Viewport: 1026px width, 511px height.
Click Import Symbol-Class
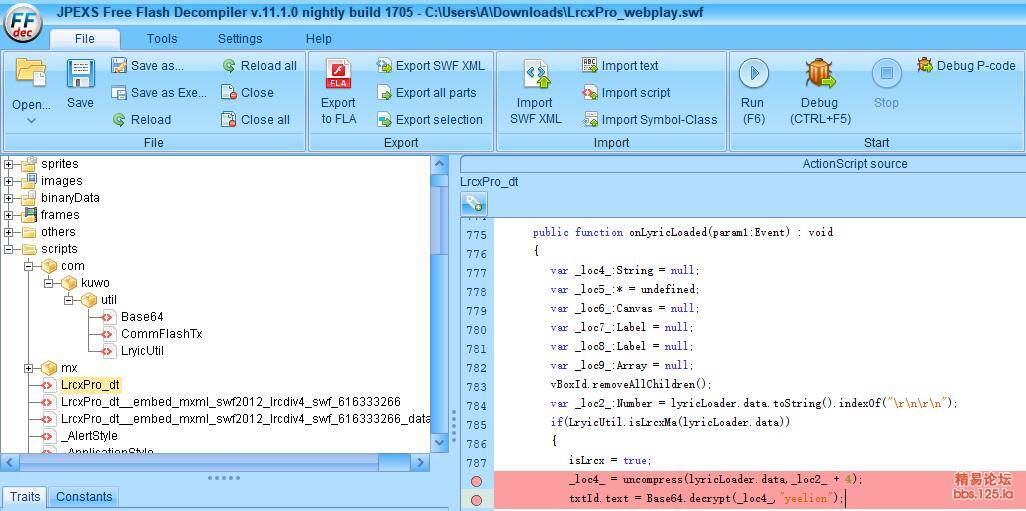650,120
